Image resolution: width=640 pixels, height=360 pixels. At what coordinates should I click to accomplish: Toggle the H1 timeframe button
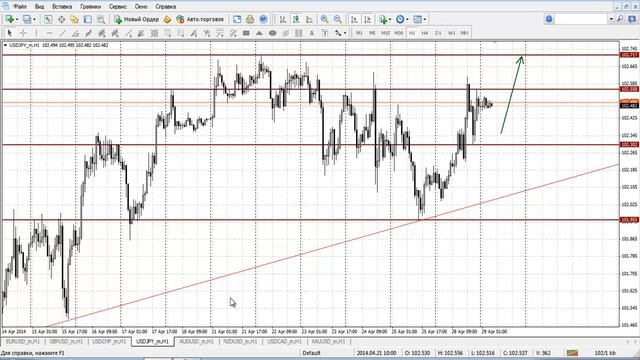412,33
